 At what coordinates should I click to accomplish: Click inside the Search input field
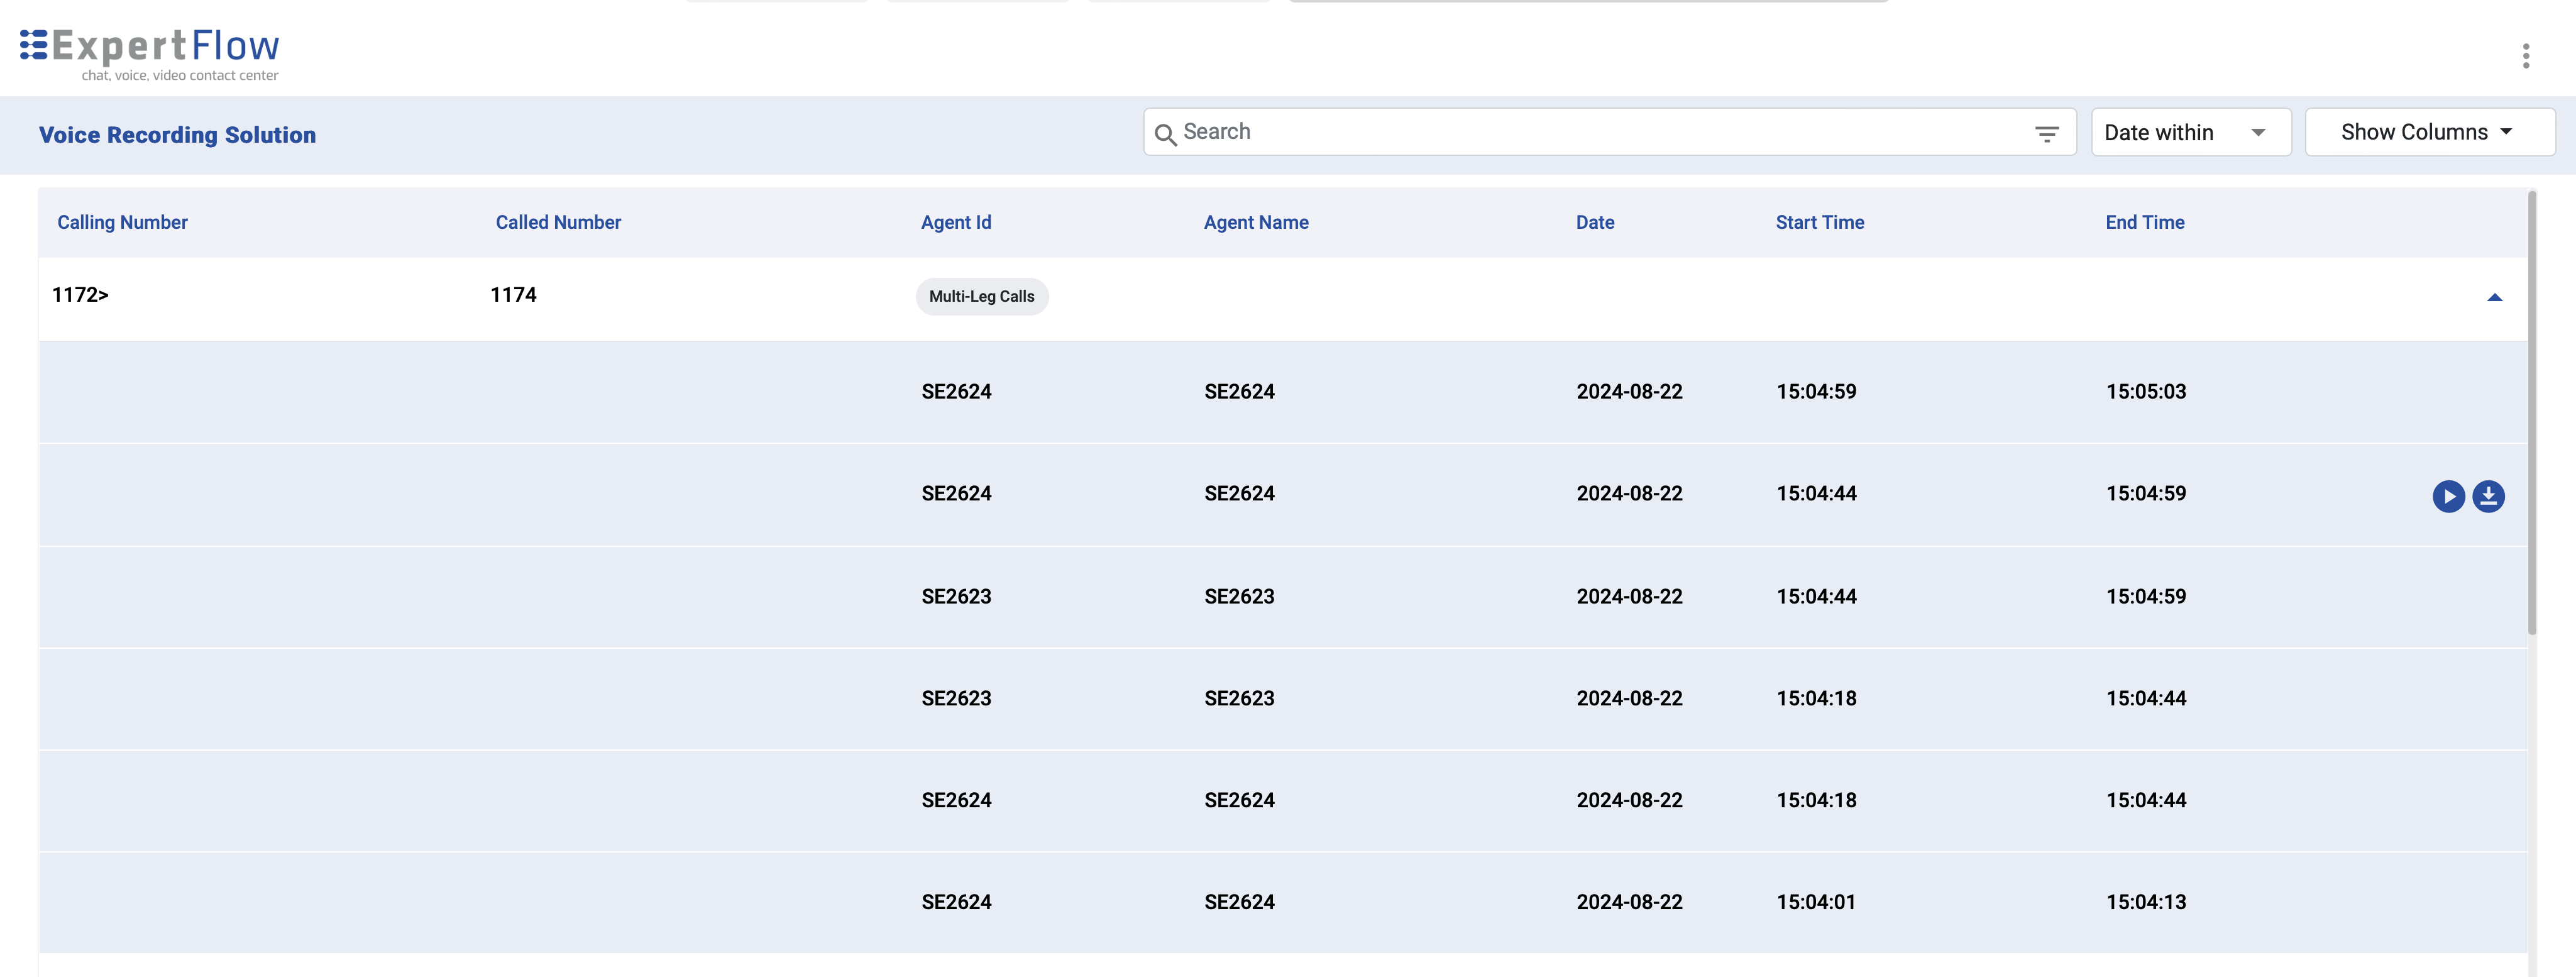coord(1500,131)
